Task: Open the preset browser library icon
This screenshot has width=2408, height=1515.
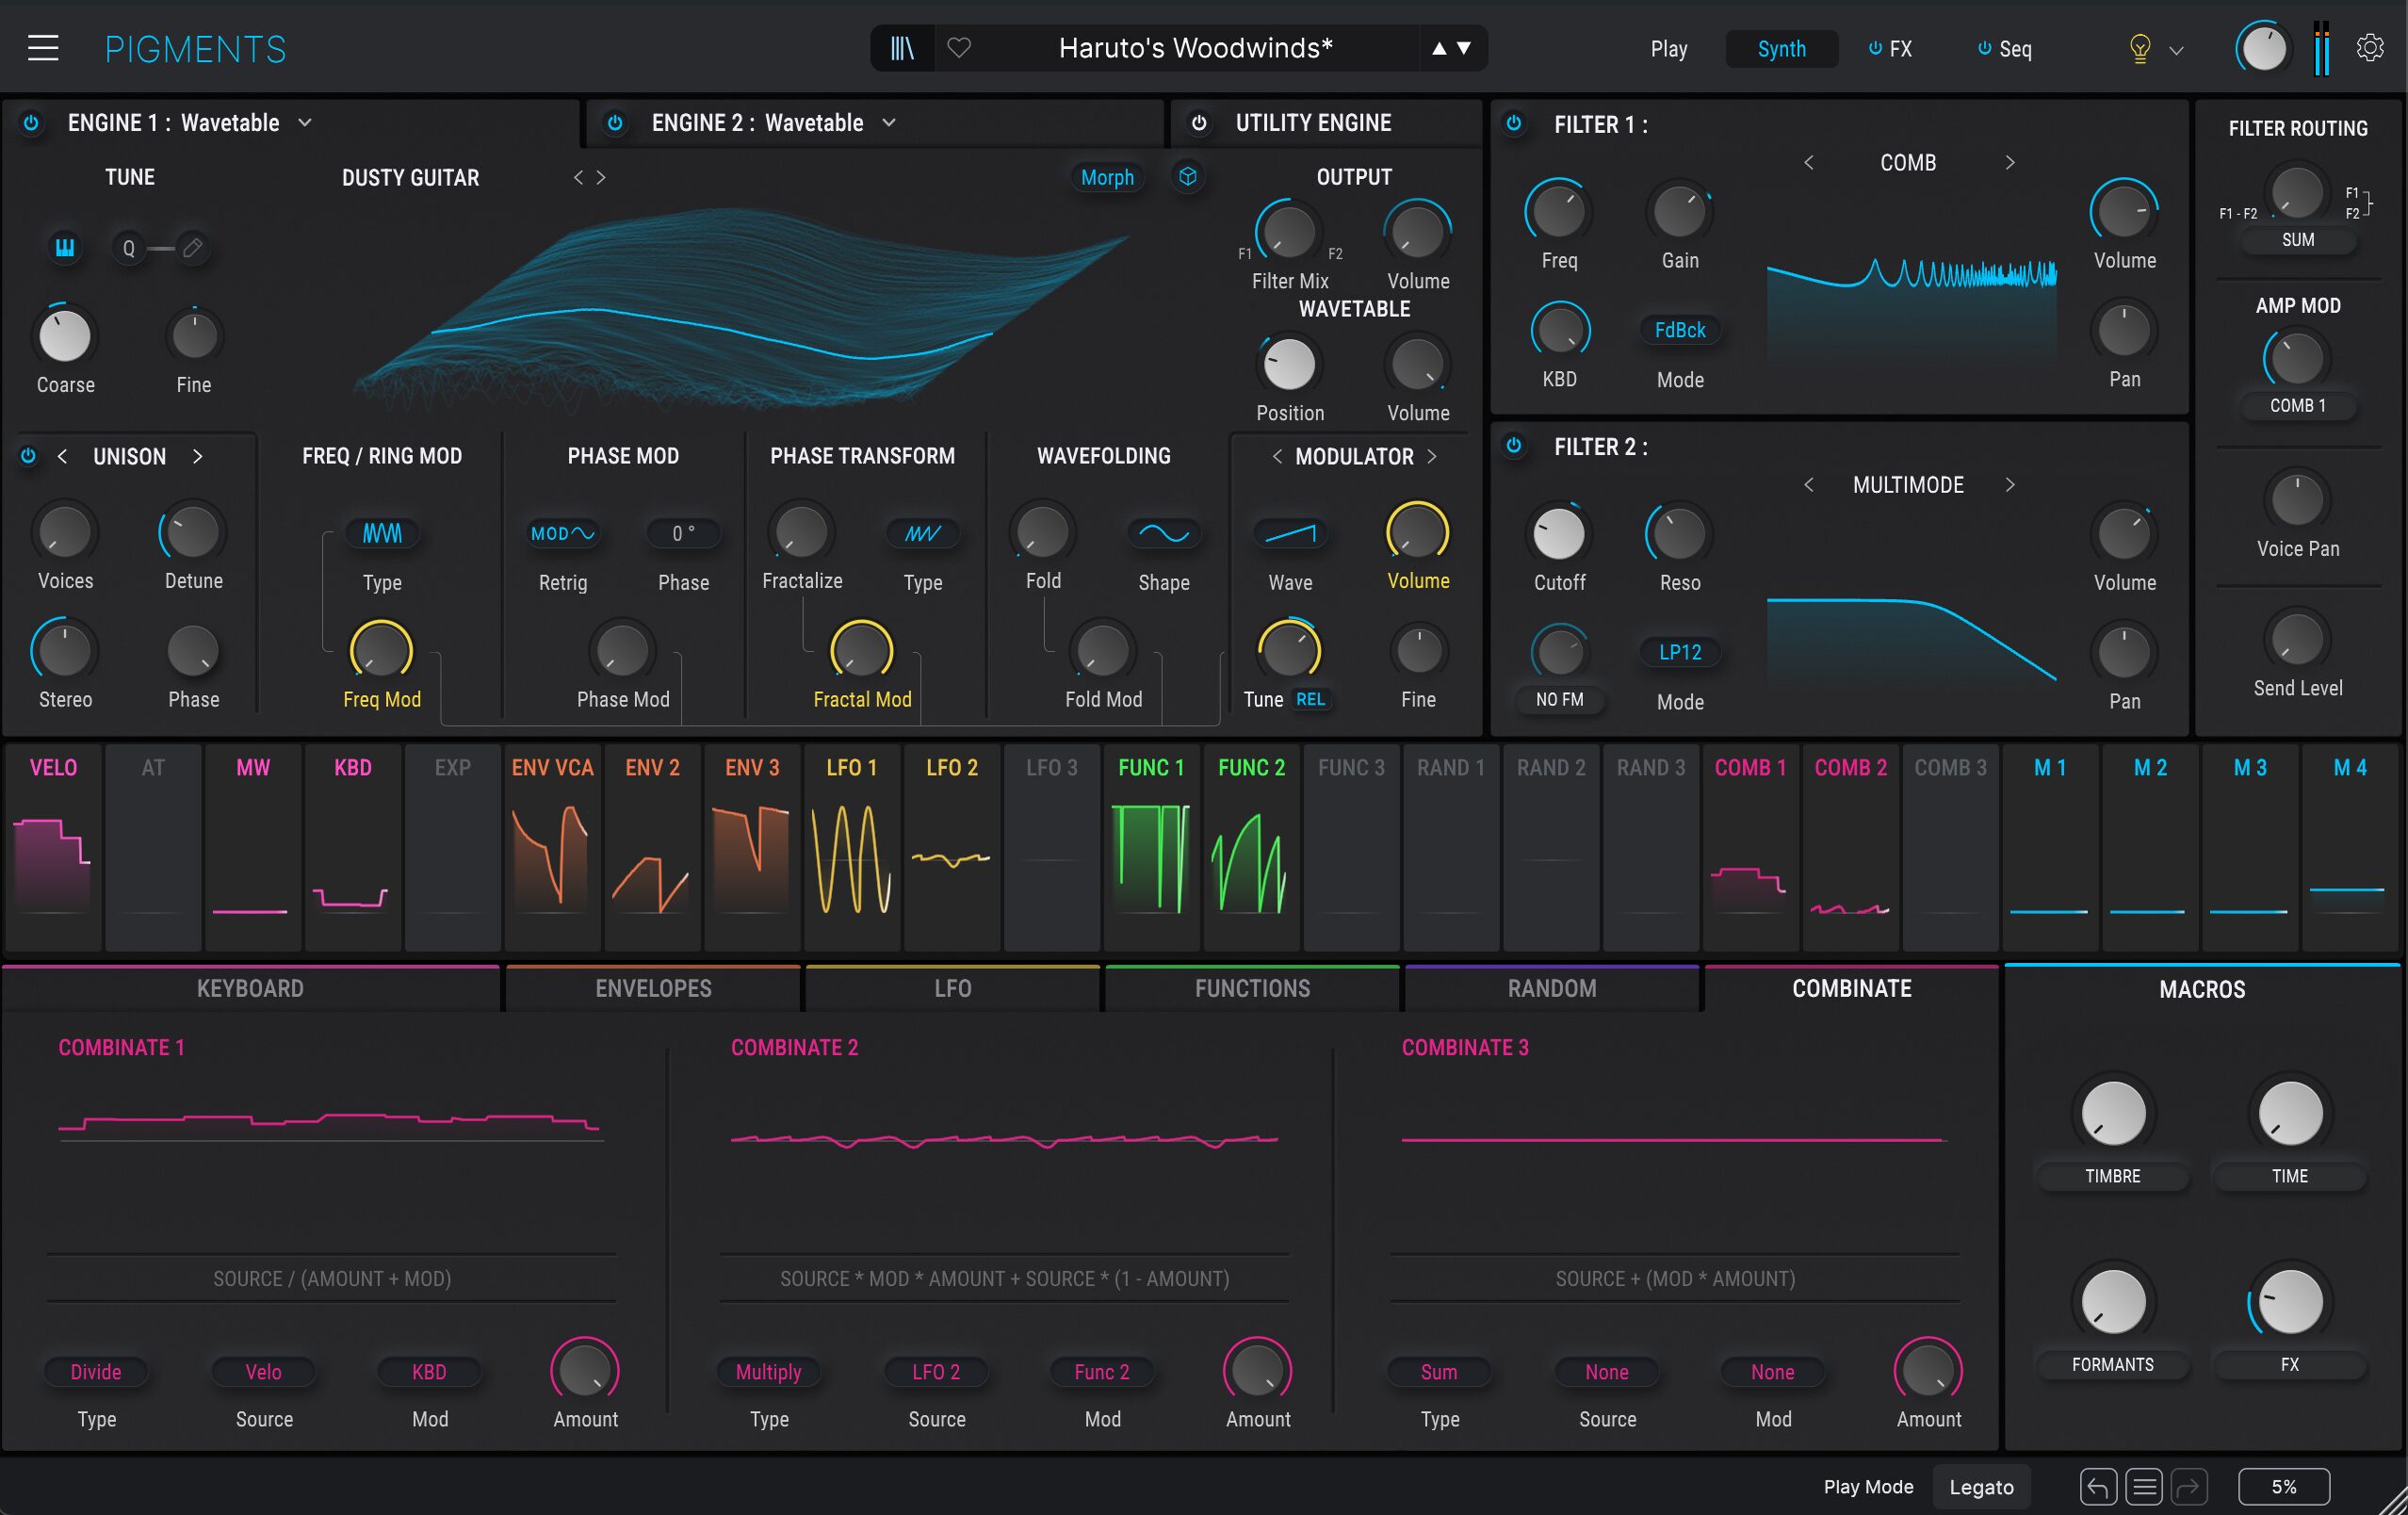Action: 902,48
